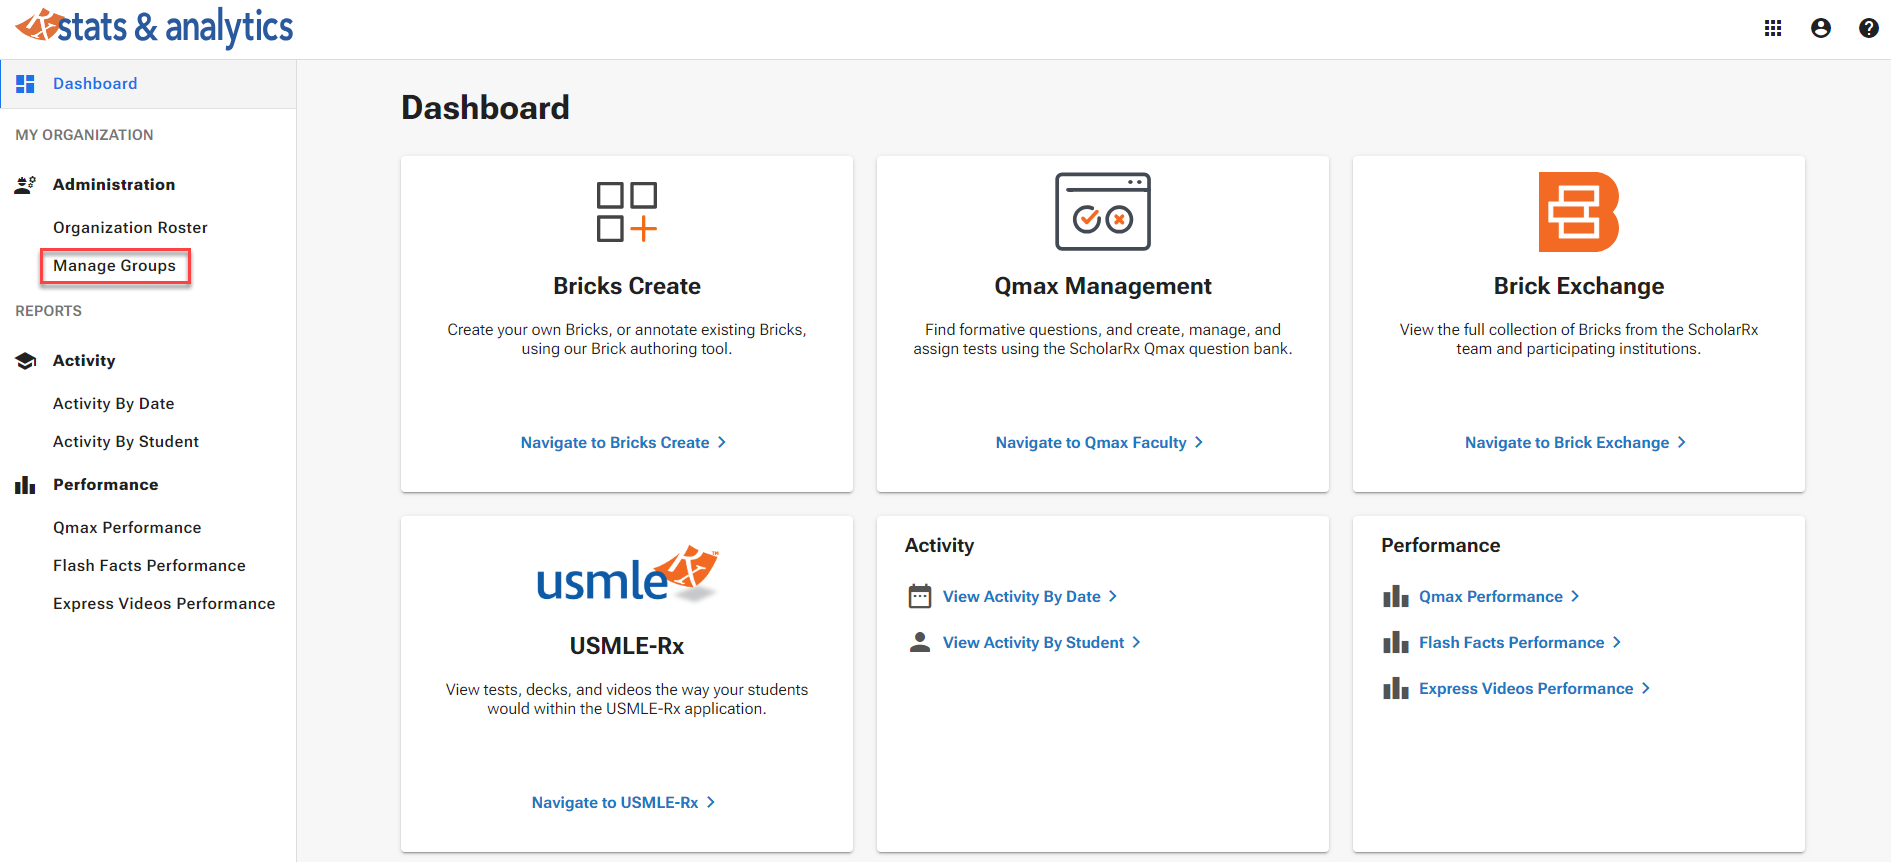The height and width of the screenshot is (862, 1891).
Task: Open Flash Facts Performance link in Performance card
Action: click(x=1511, y=643)
